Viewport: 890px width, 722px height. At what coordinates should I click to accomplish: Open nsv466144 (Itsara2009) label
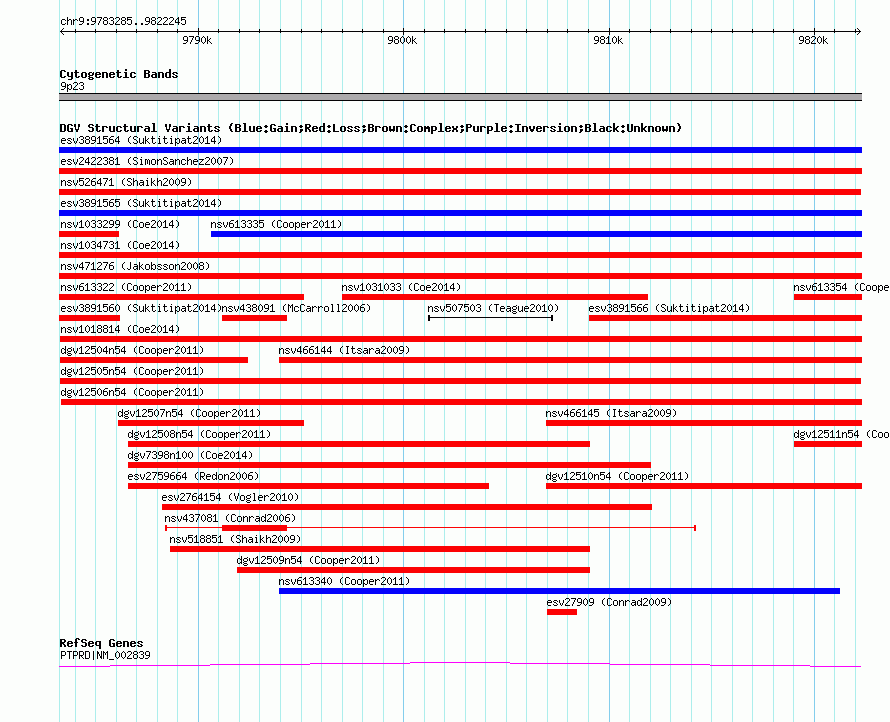[344, 350]
